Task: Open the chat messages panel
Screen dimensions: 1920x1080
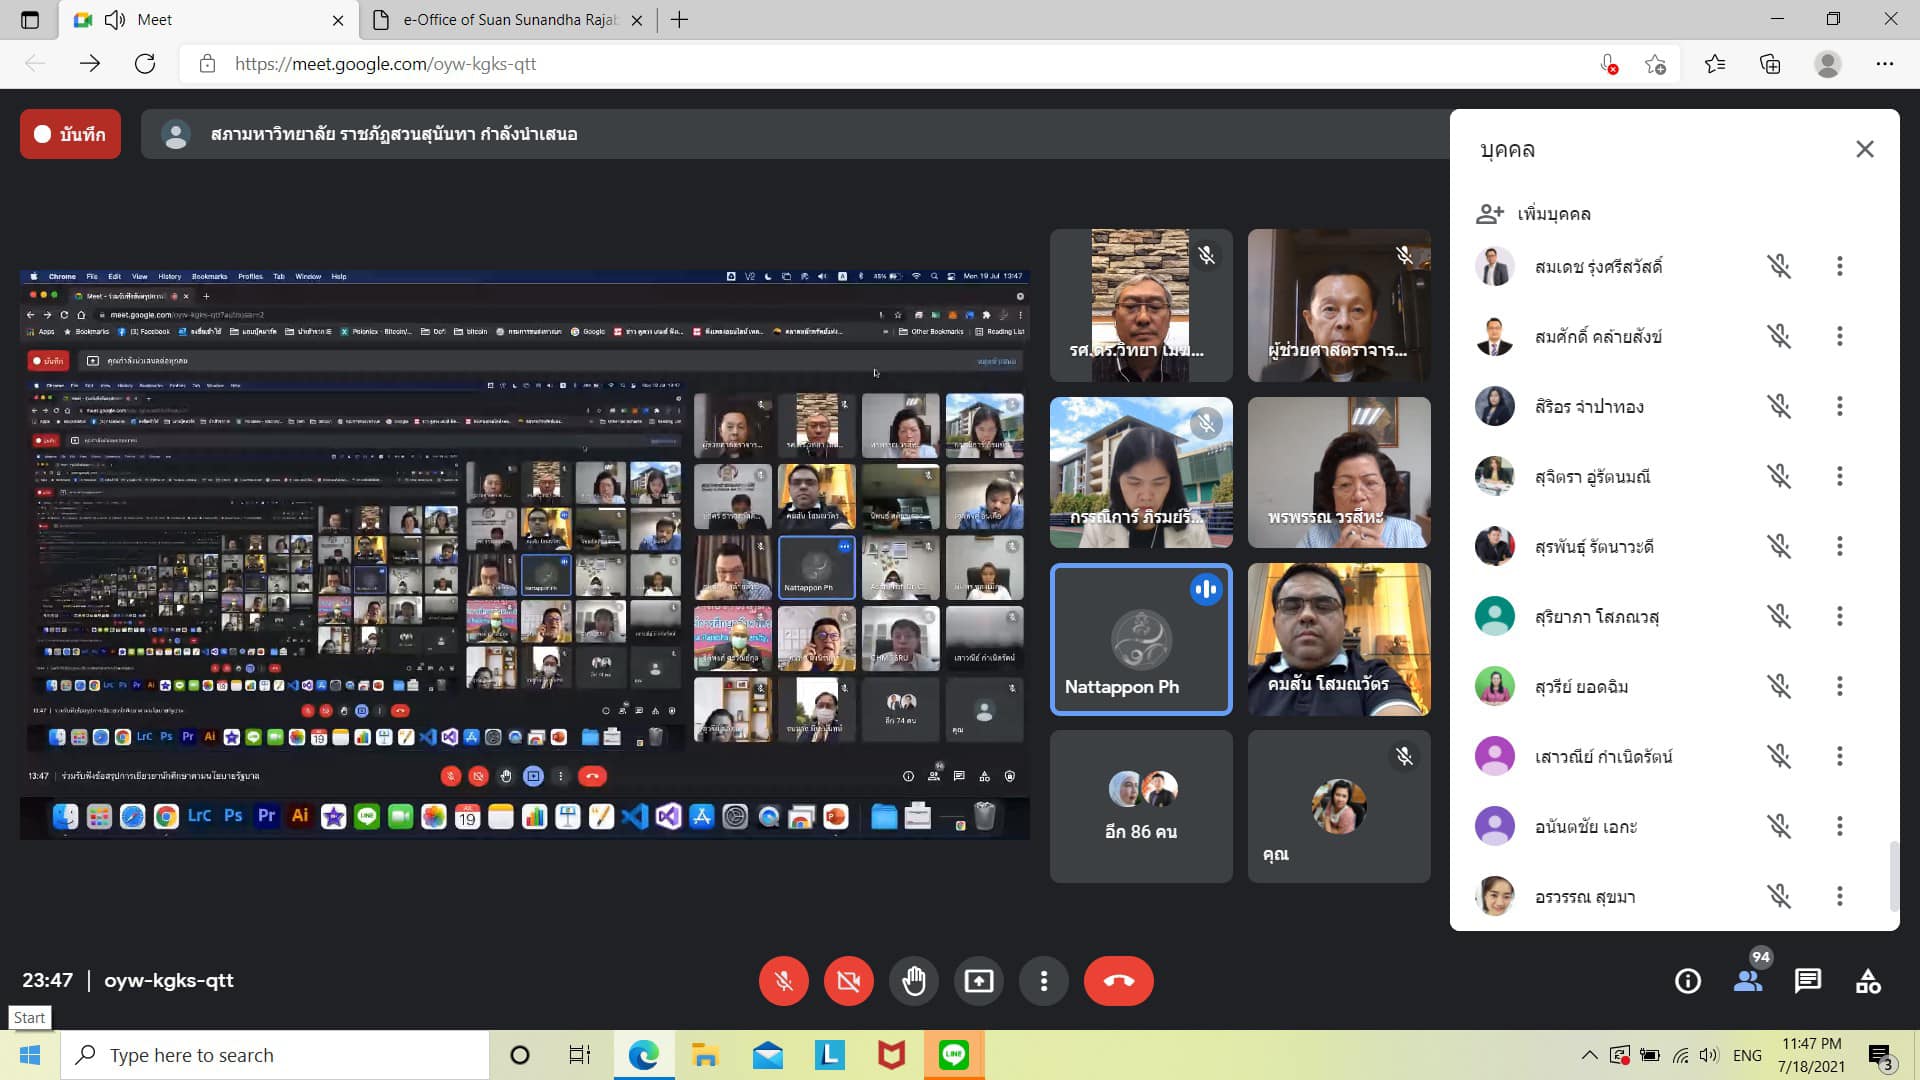Action: click(1807, 981)
